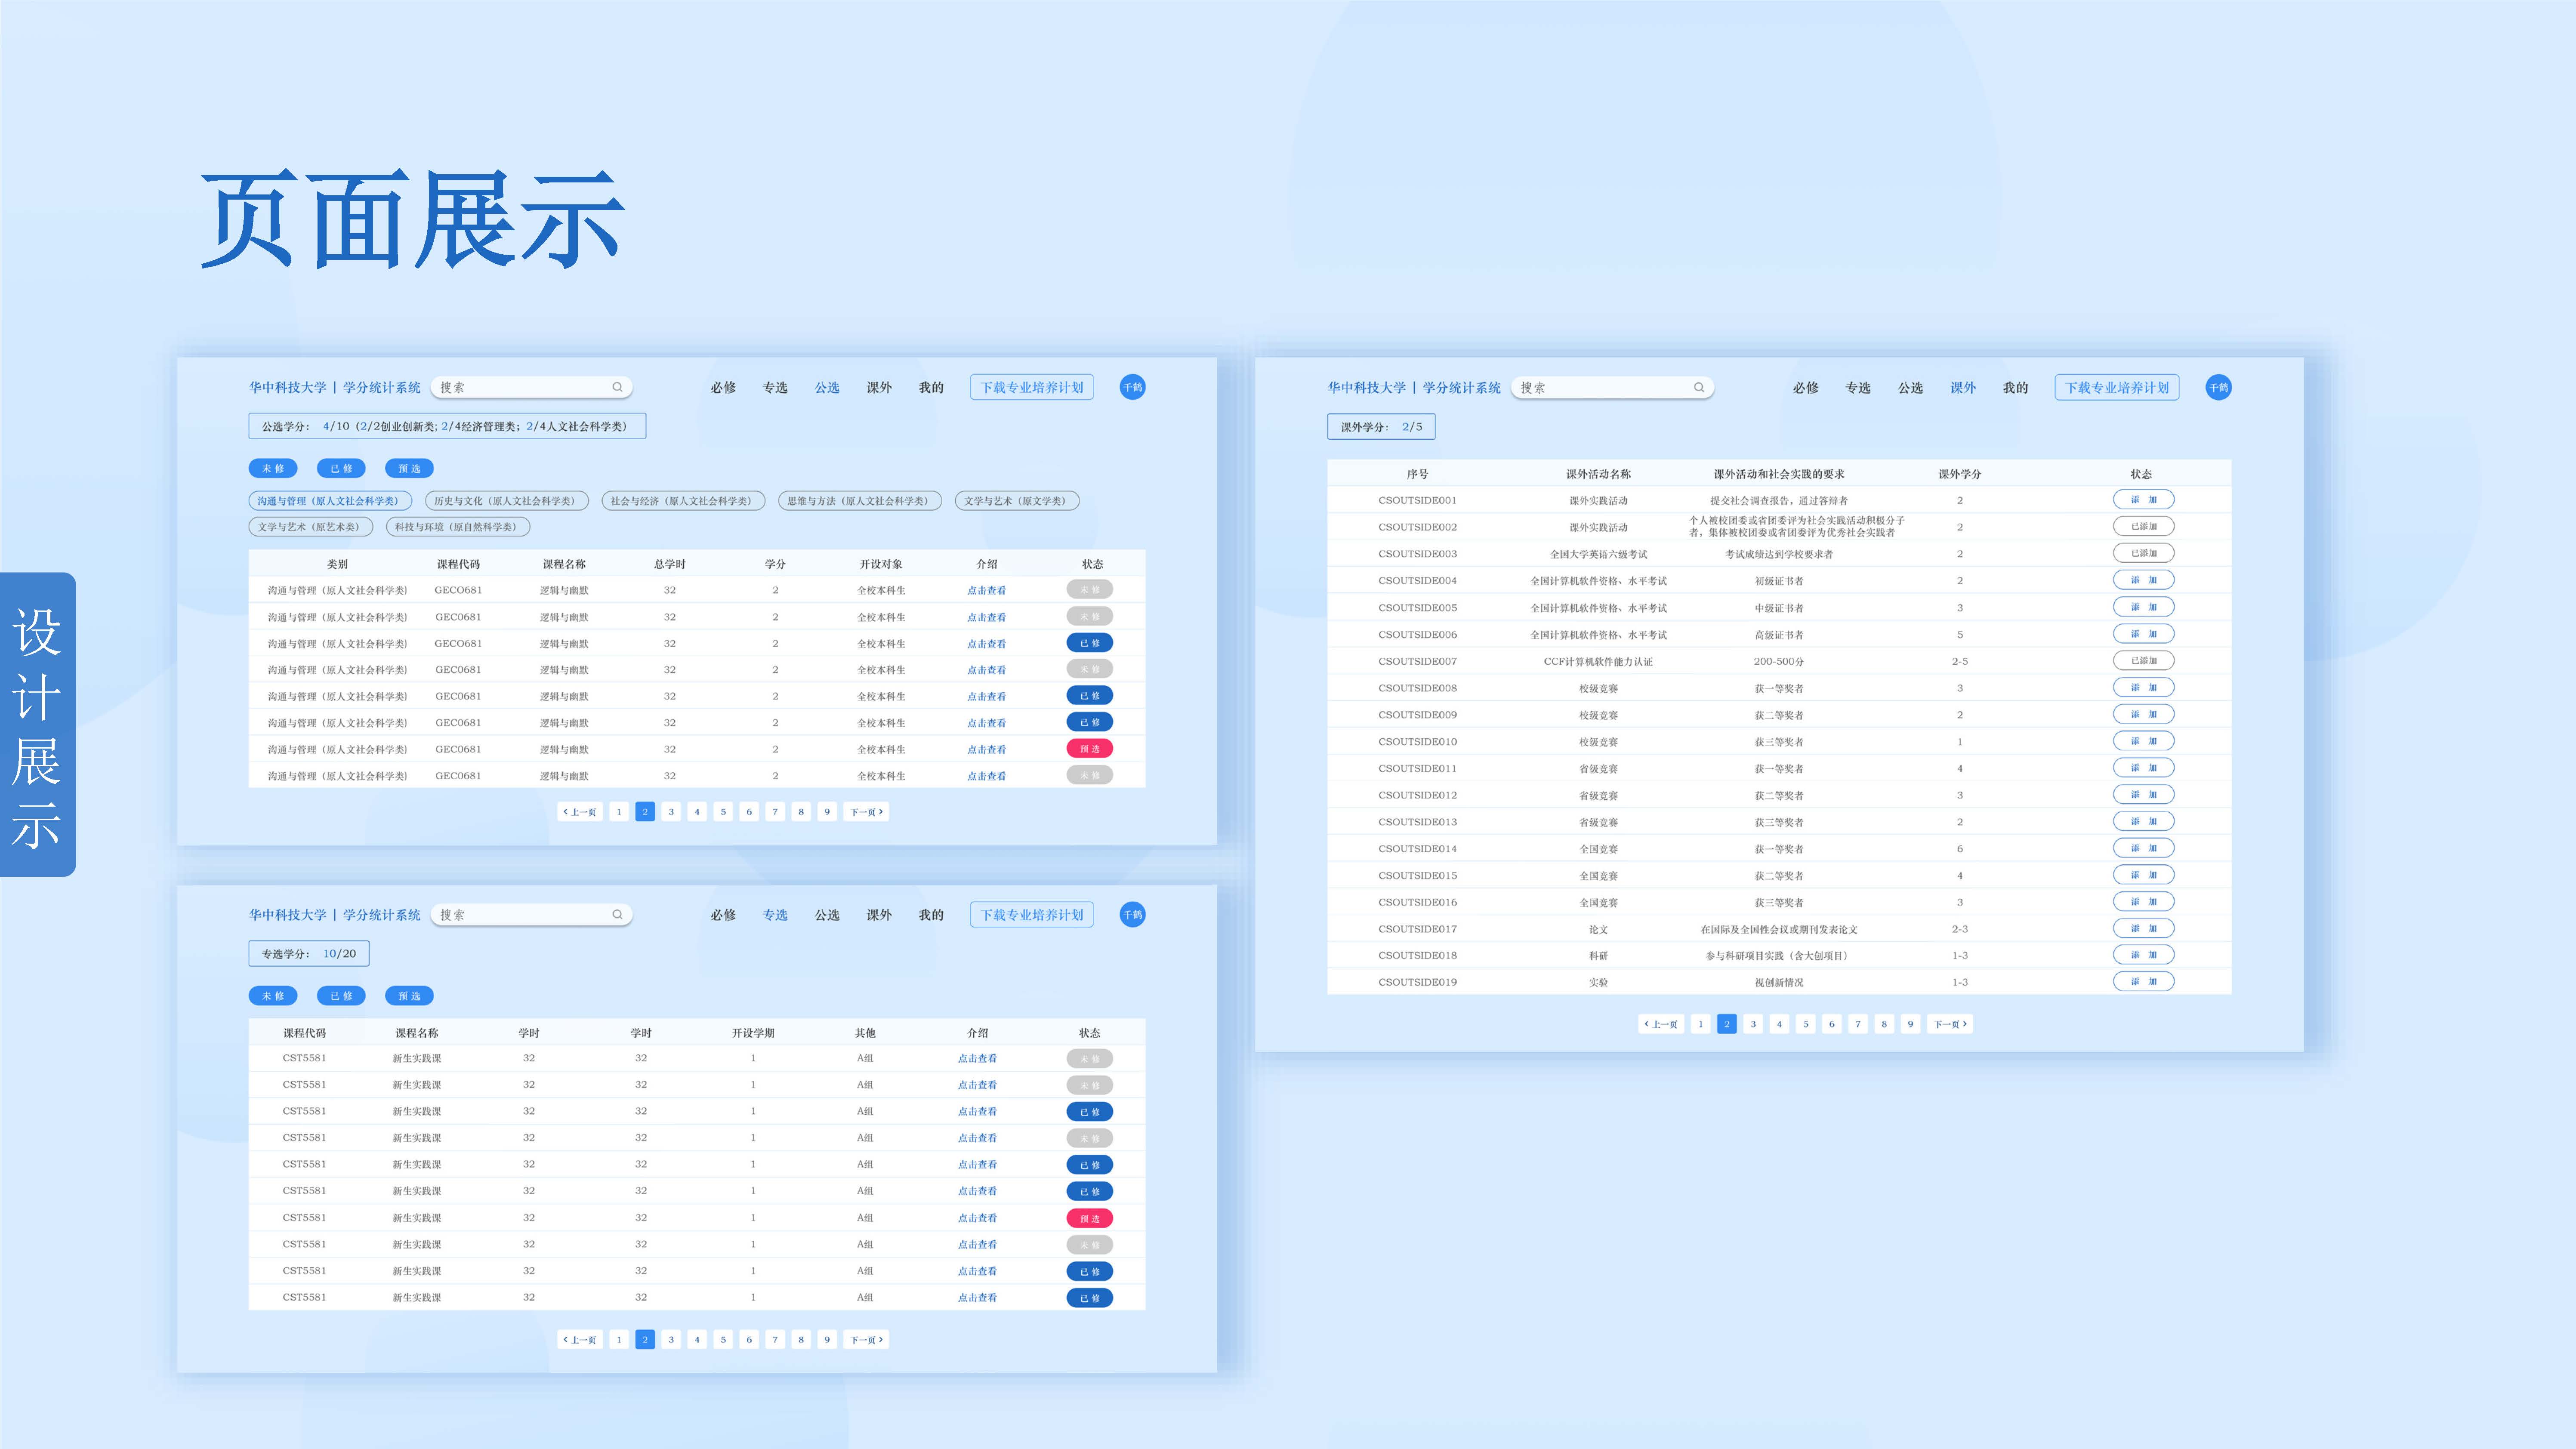Click 下载专业培养计划 on the 专选学分 page
The image size is (2576, 1449).
[x=1032, y=914]
